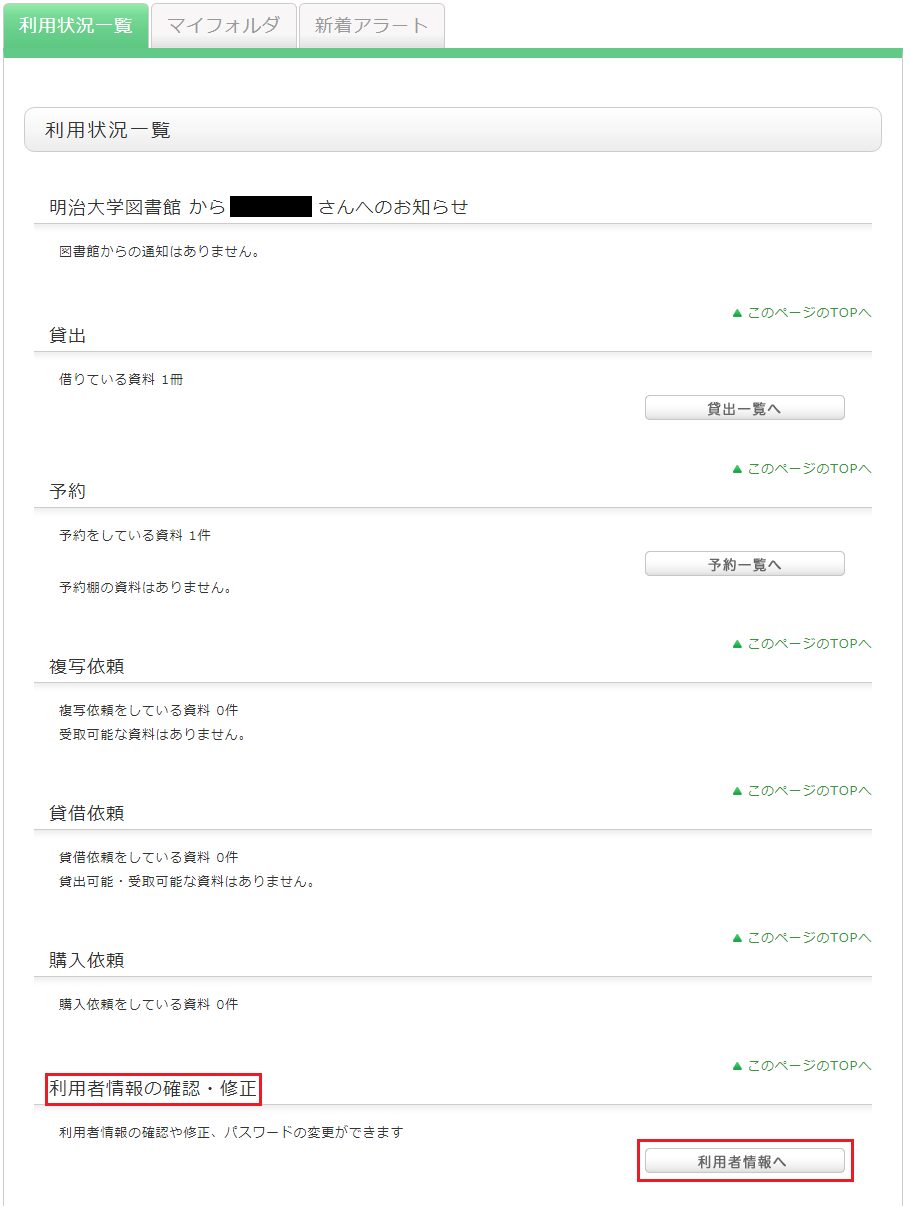Select the 複写依頼 section heading
The height and width of the screenshot is (1210, 910).
(x=87, y=667)
